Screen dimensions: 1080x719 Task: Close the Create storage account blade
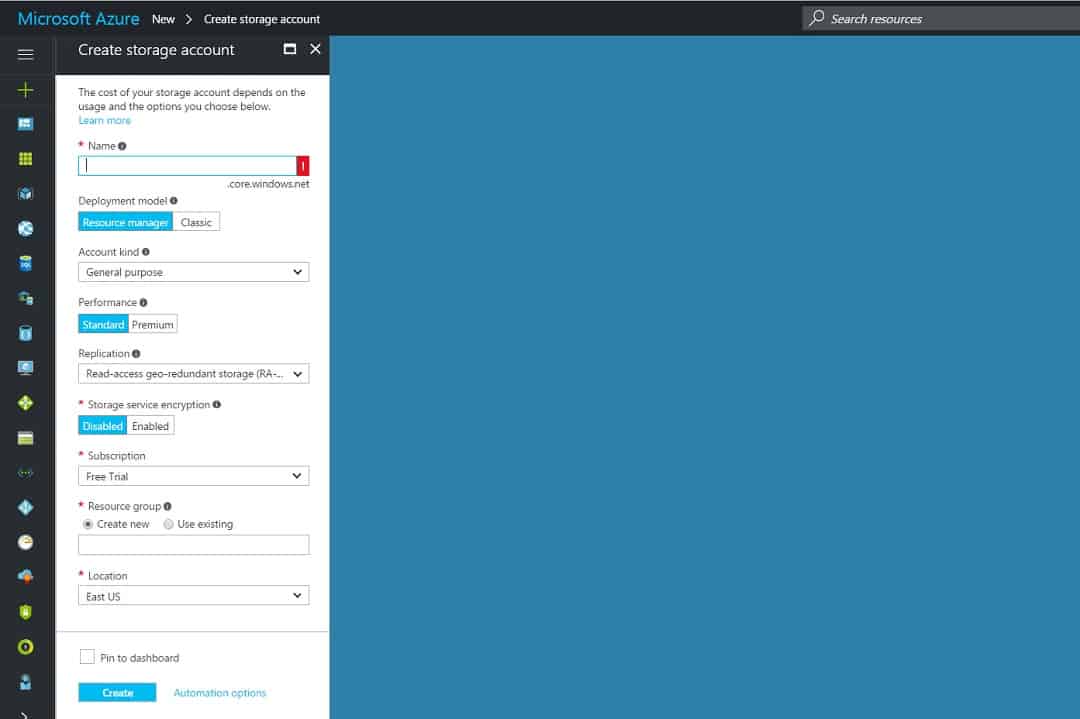(315, 49)
